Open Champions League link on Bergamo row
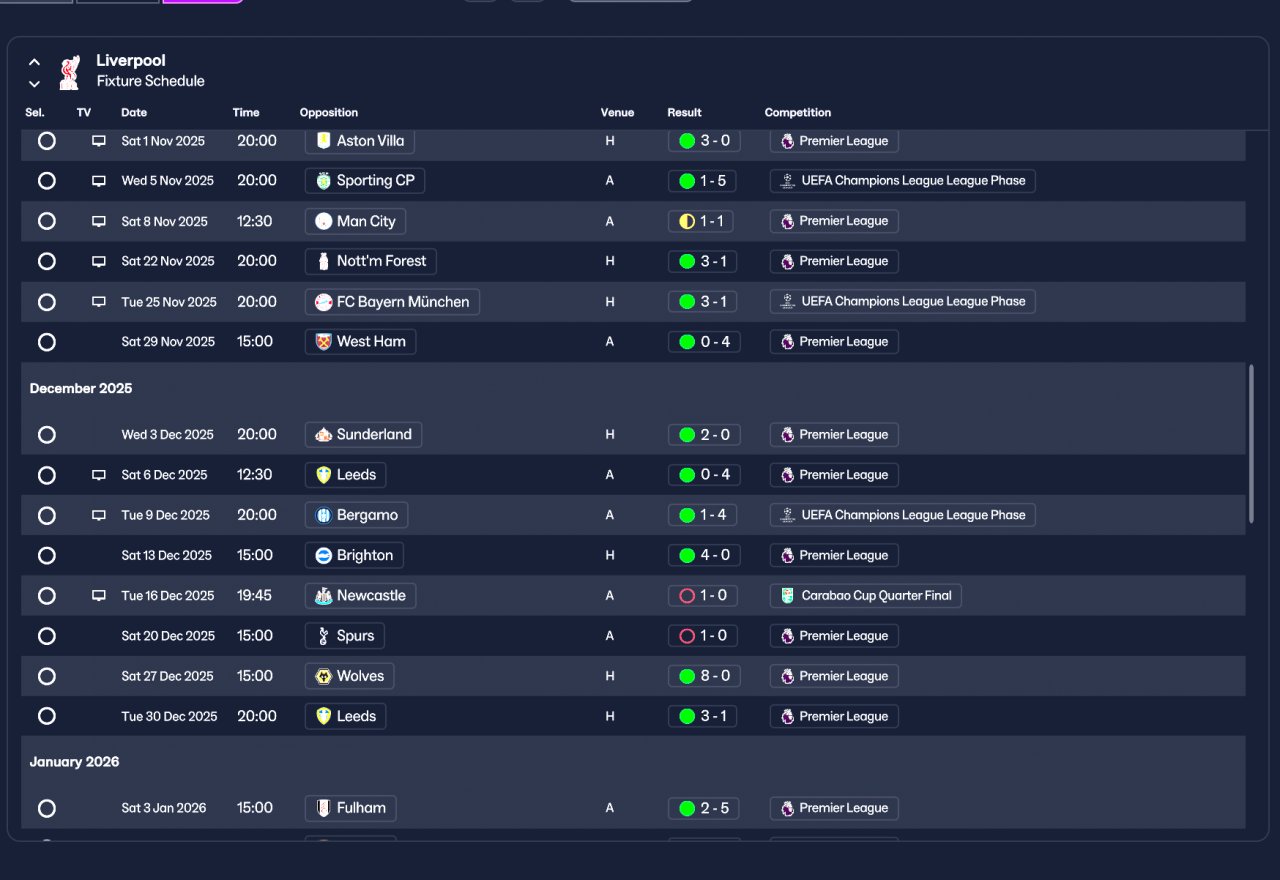Screen dimensions: 1280x880 [x=903, y=515]
